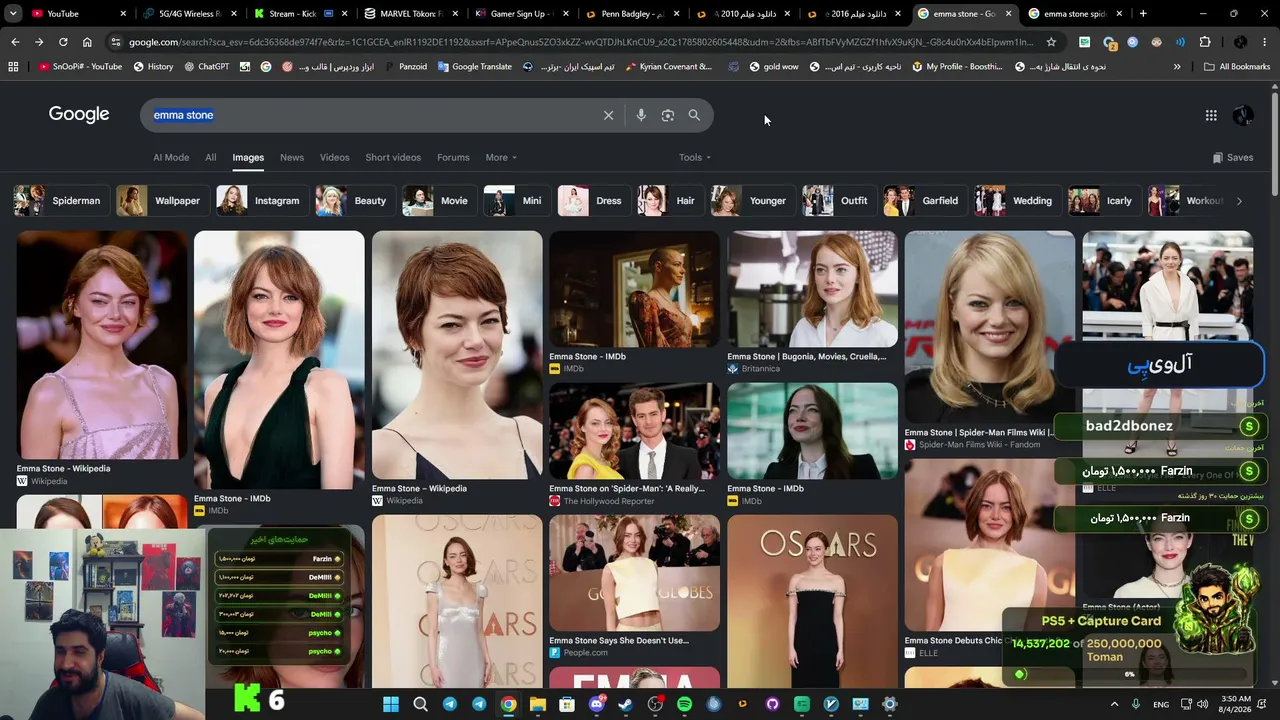Viewport: 1280px width, 720px height.
Task: Open the Google Translate bookmark
Action: click(474, 67)
